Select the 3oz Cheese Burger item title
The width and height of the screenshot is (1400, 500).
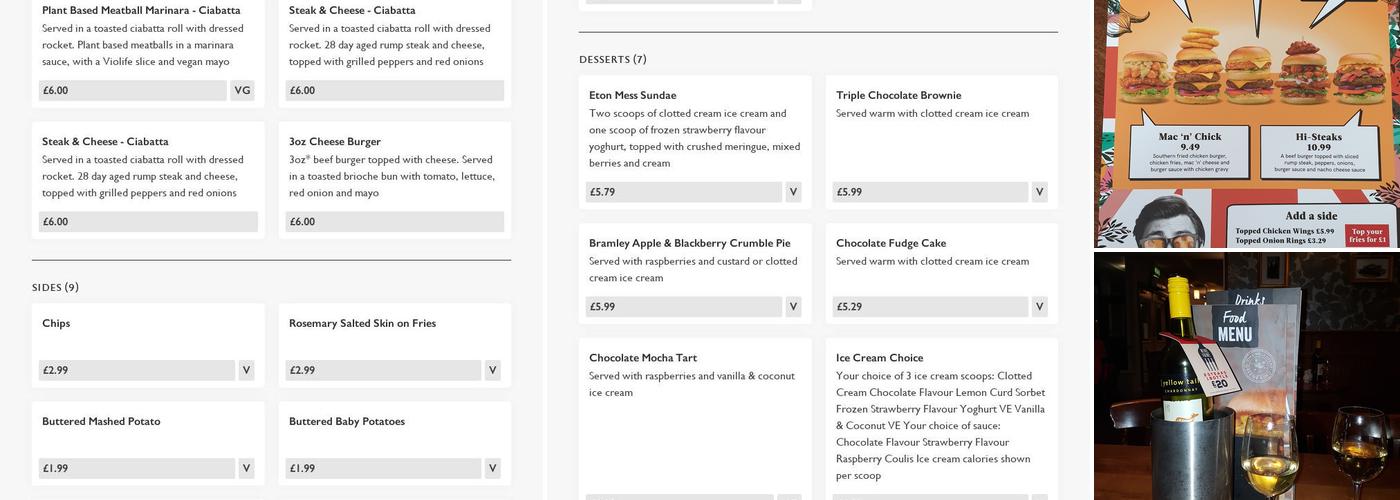pyautogui.click(x=335, y=142)
